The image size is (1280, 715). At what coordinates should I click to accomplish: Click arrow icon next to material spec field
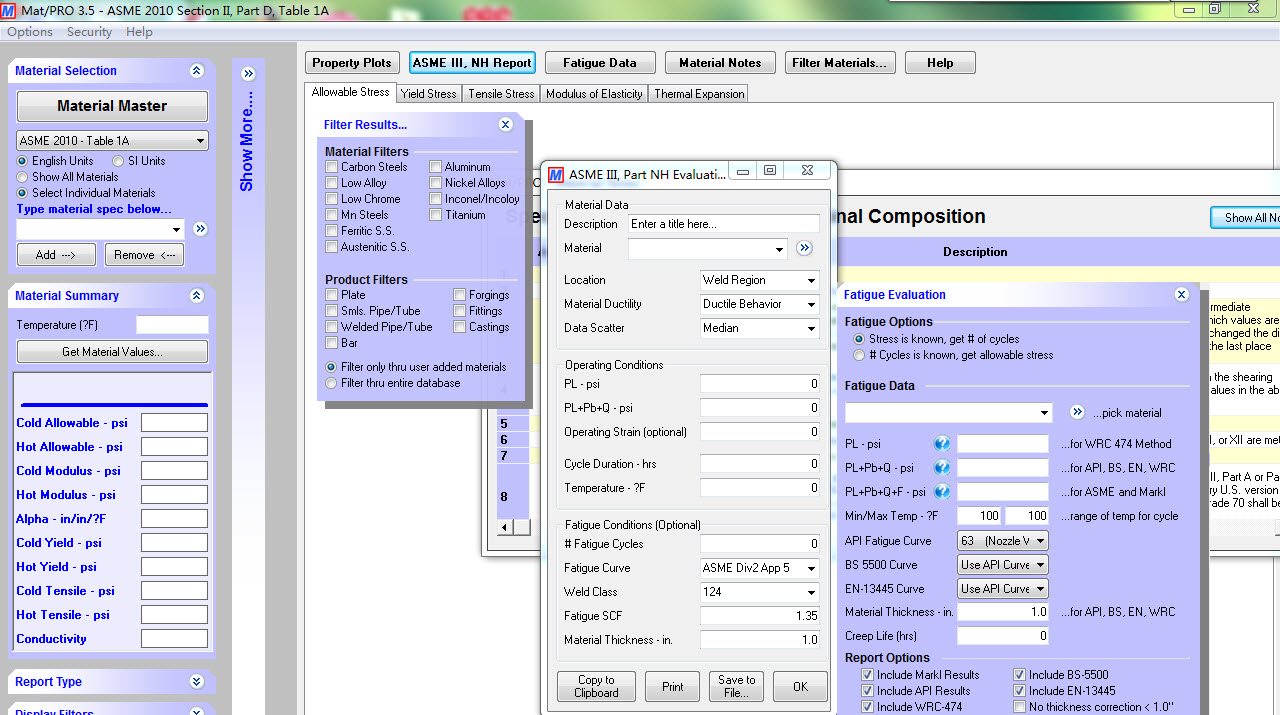[x=200, y=229]
